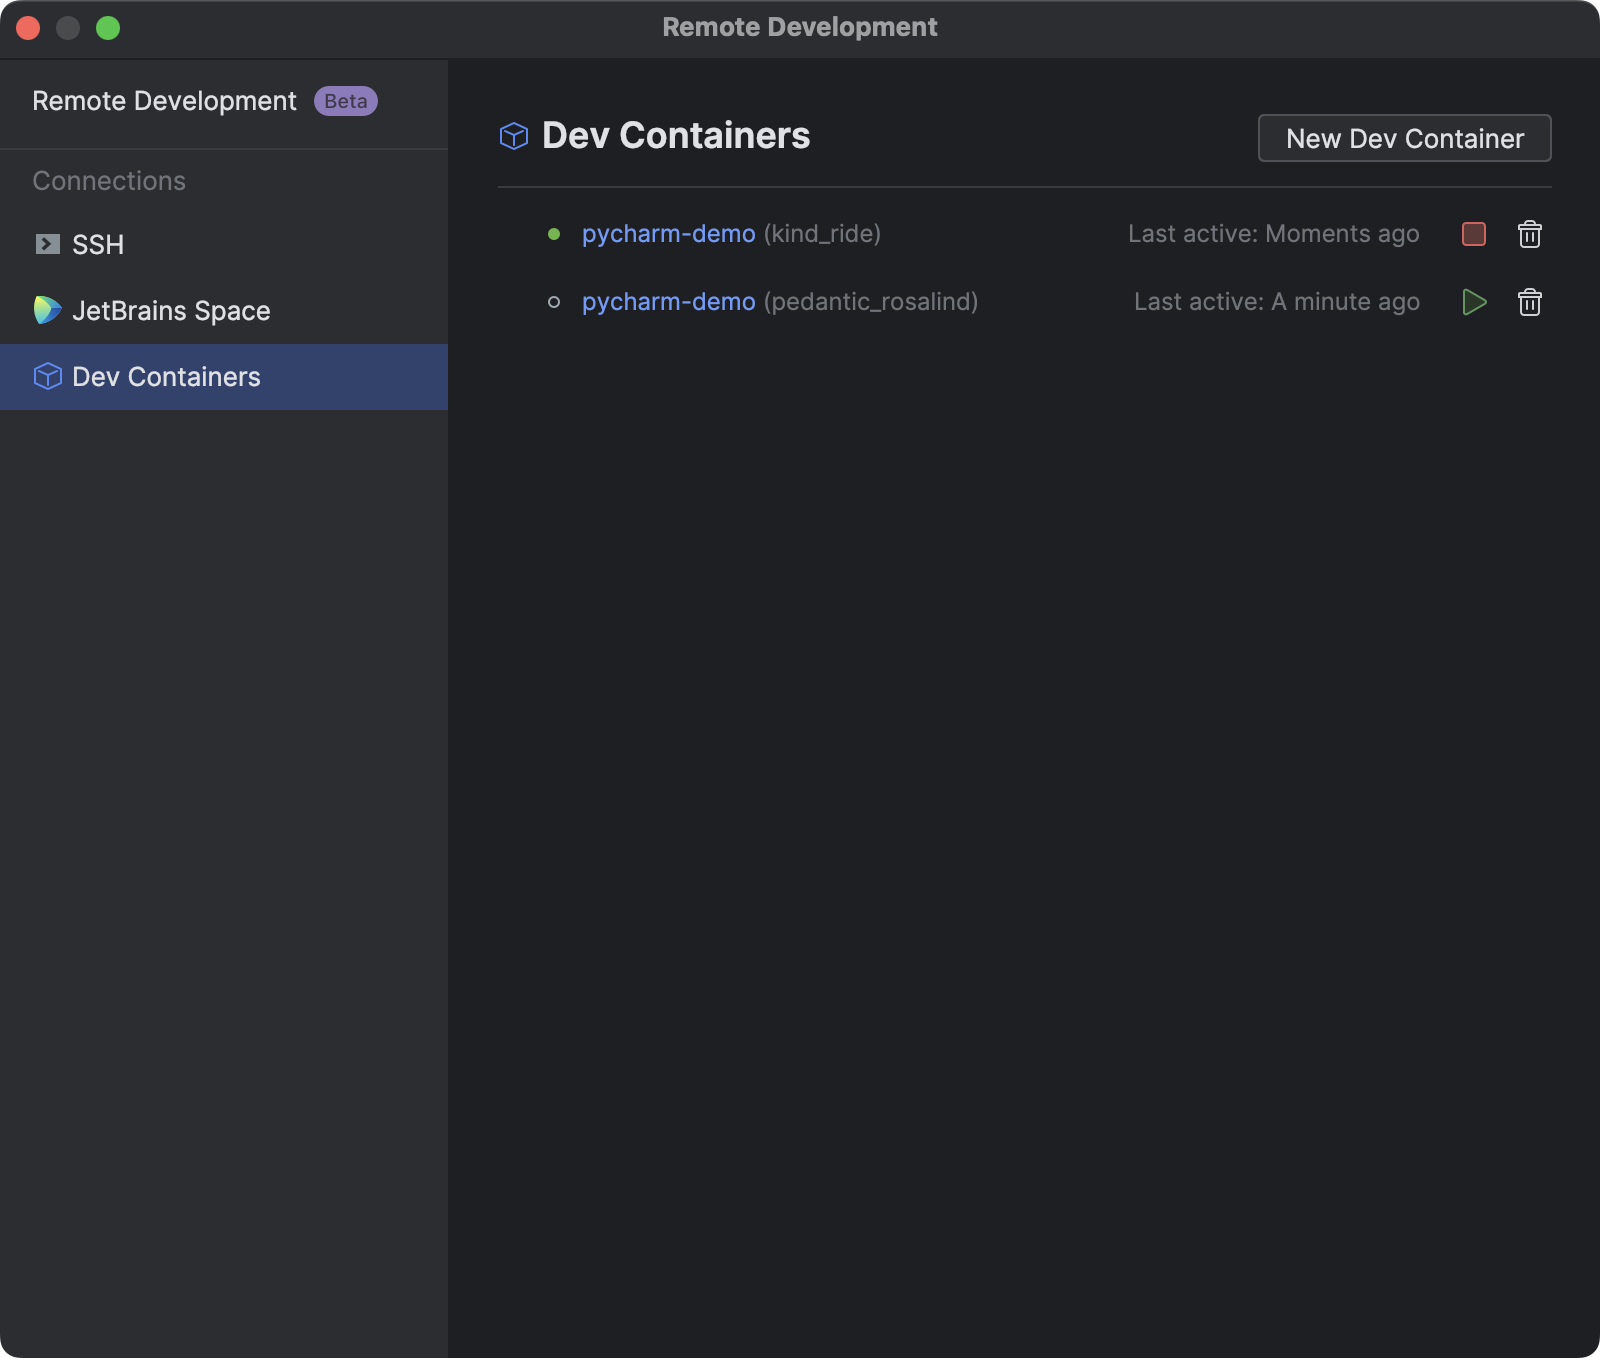The width and height of the screenshot is (1600, 1358).
Task: Click the green status dot for kind_ride
Action: [554, 233]
